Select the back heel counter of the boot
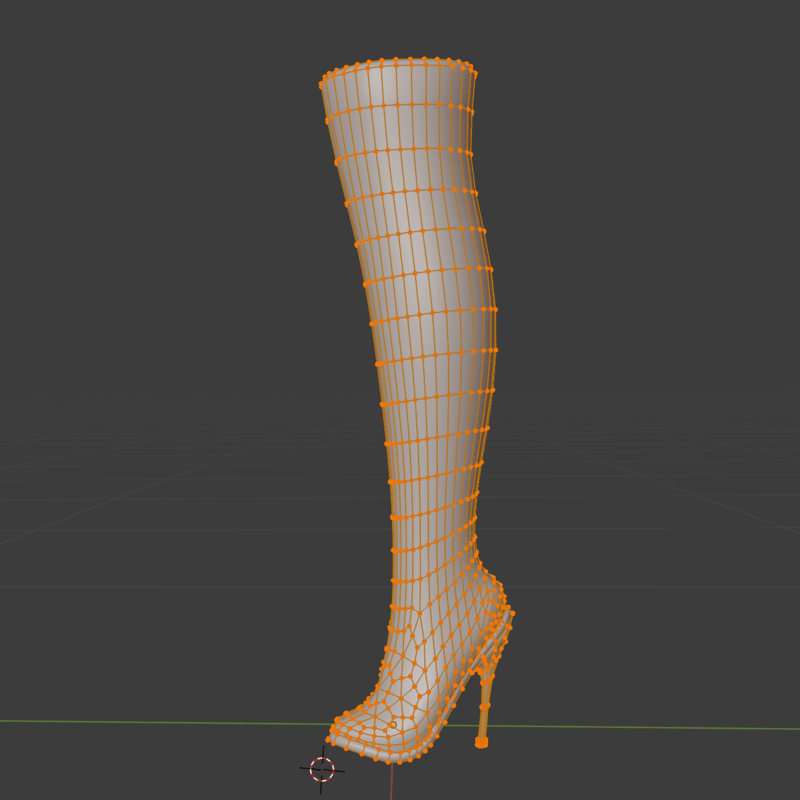The height and width of the screenshot is (800, 800). coord(495,610)
